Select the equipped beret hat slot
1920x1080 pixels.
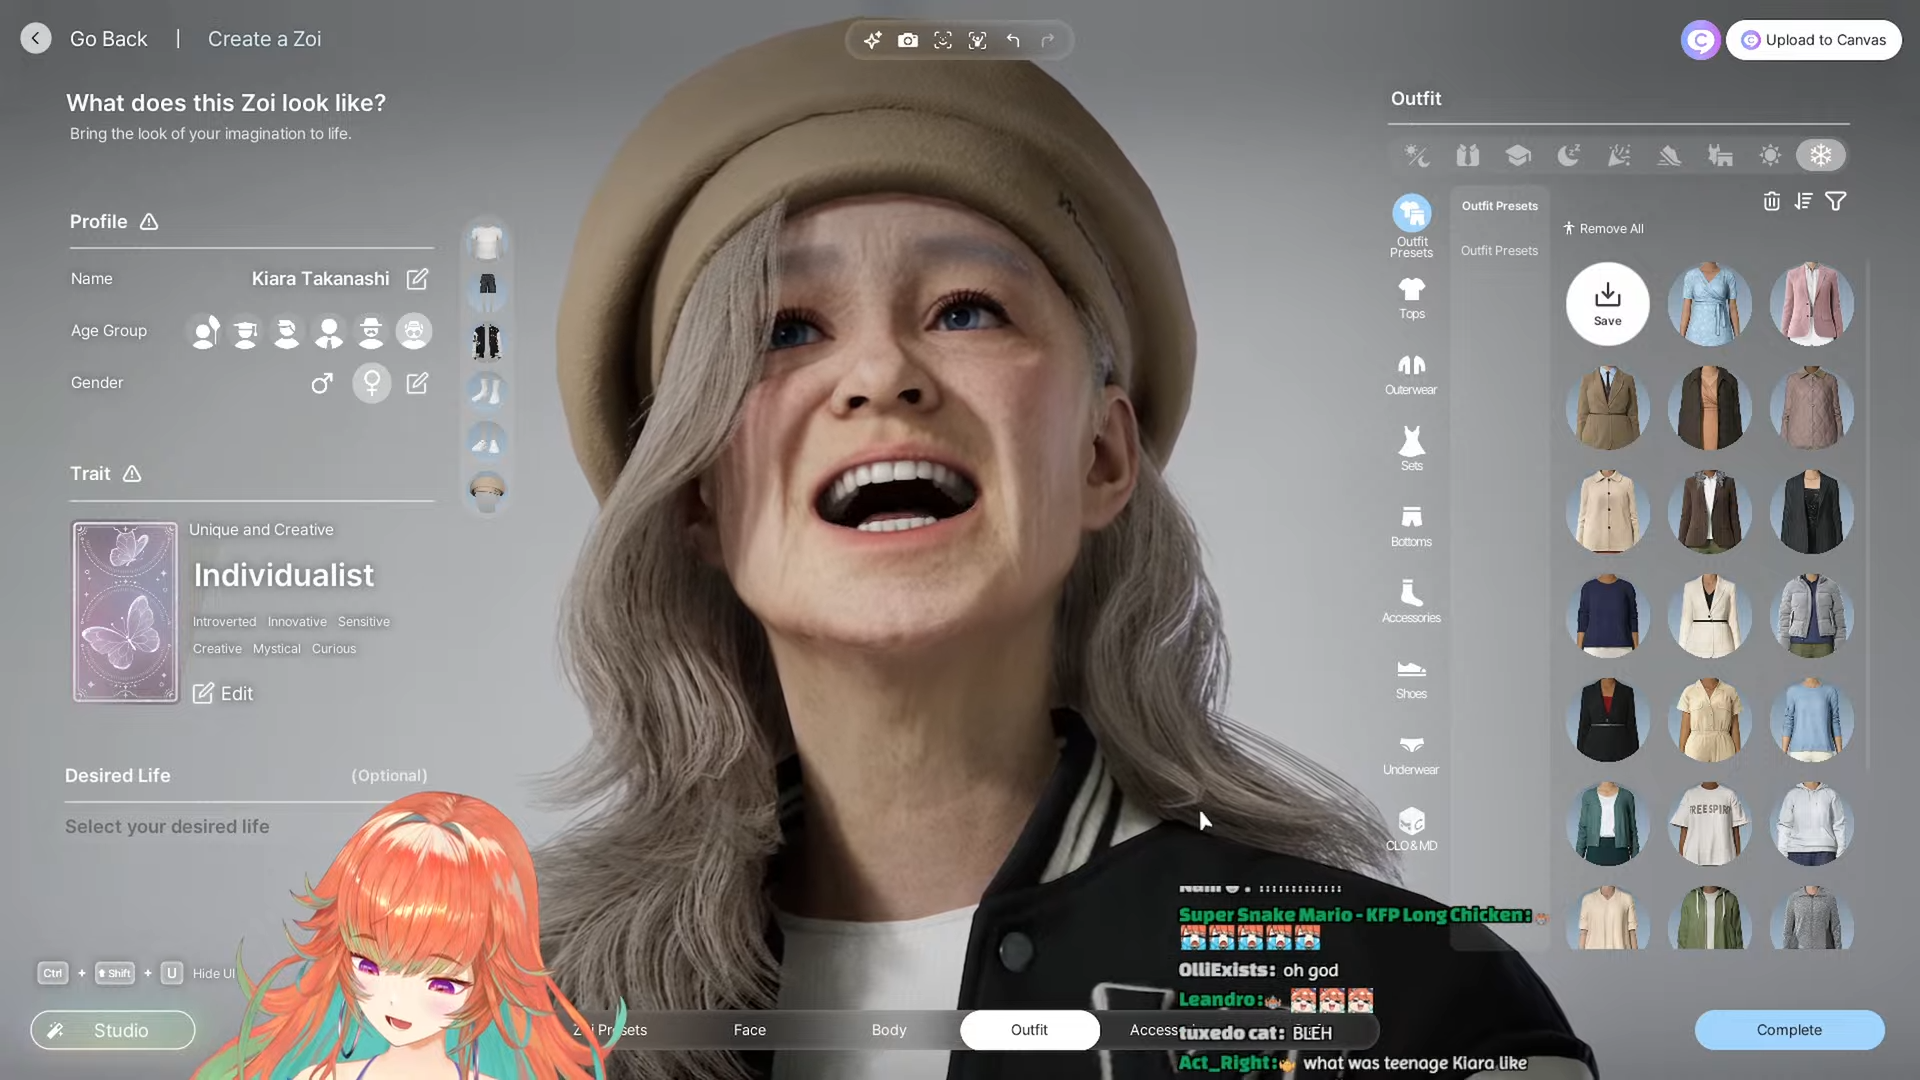pyautogui.click(x=487, y=490)
